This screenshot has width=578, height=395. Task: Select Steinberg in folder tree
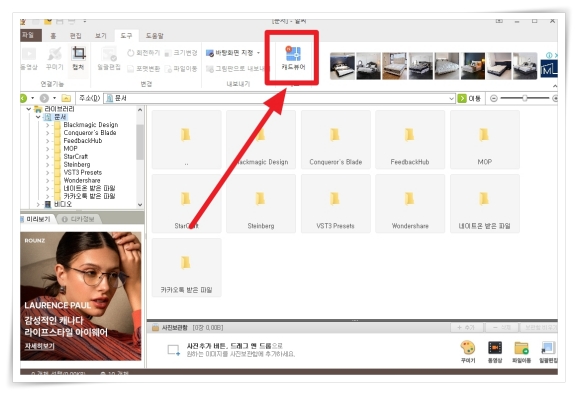coord(77,165)
